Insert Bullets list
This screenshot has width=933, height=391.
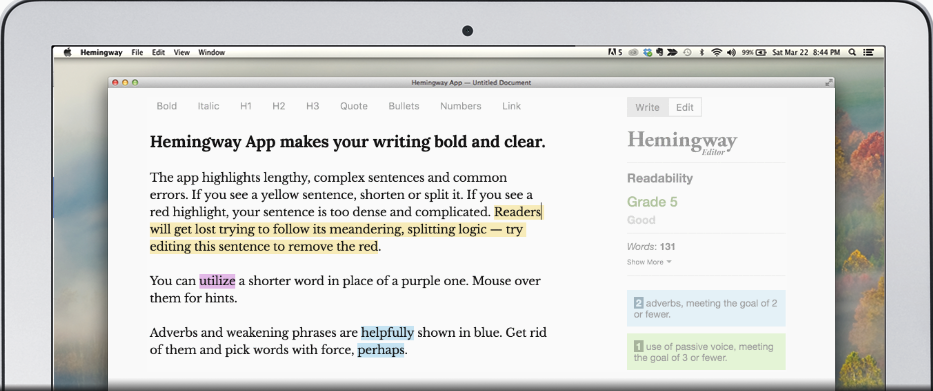(403, 106)
